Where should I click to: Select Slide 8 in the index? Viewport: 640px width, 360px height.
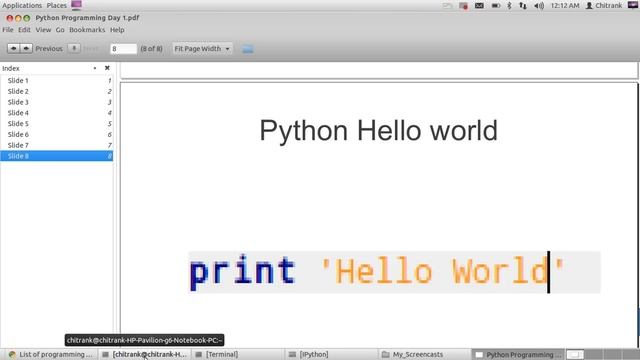point(56,156)
